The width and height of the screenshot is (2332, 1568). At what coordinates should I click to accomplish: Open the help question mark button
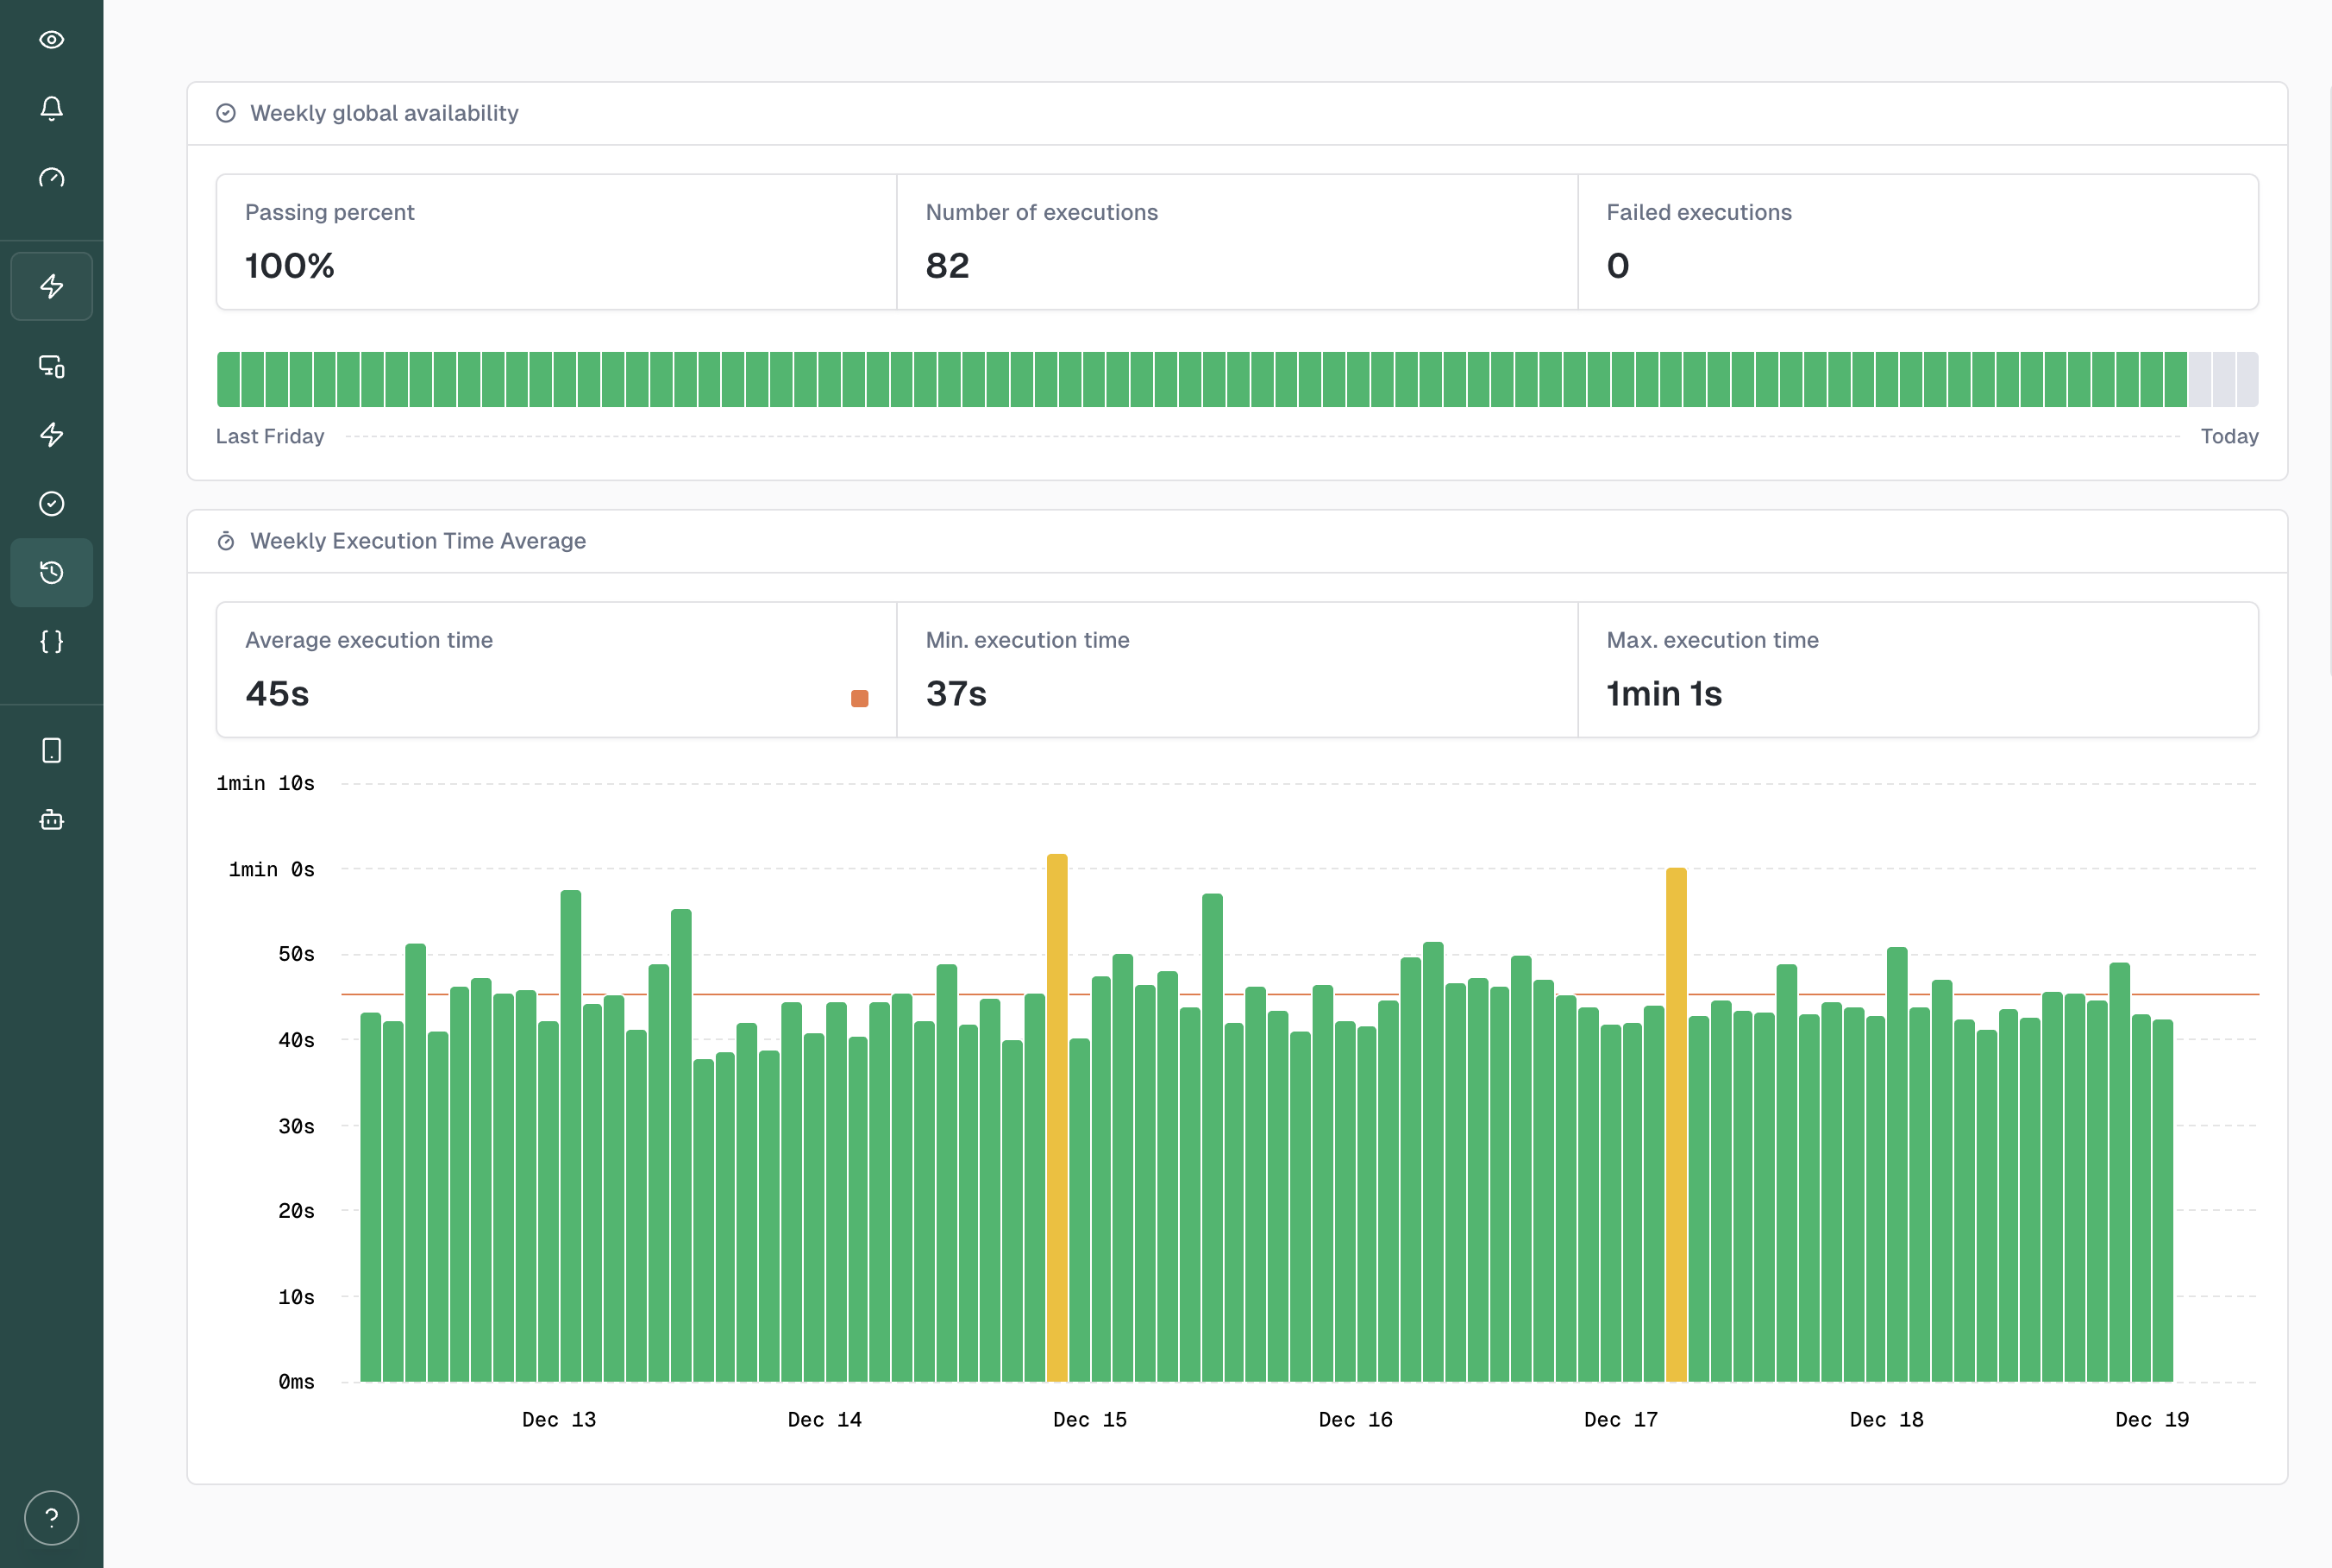(51, 1517)
